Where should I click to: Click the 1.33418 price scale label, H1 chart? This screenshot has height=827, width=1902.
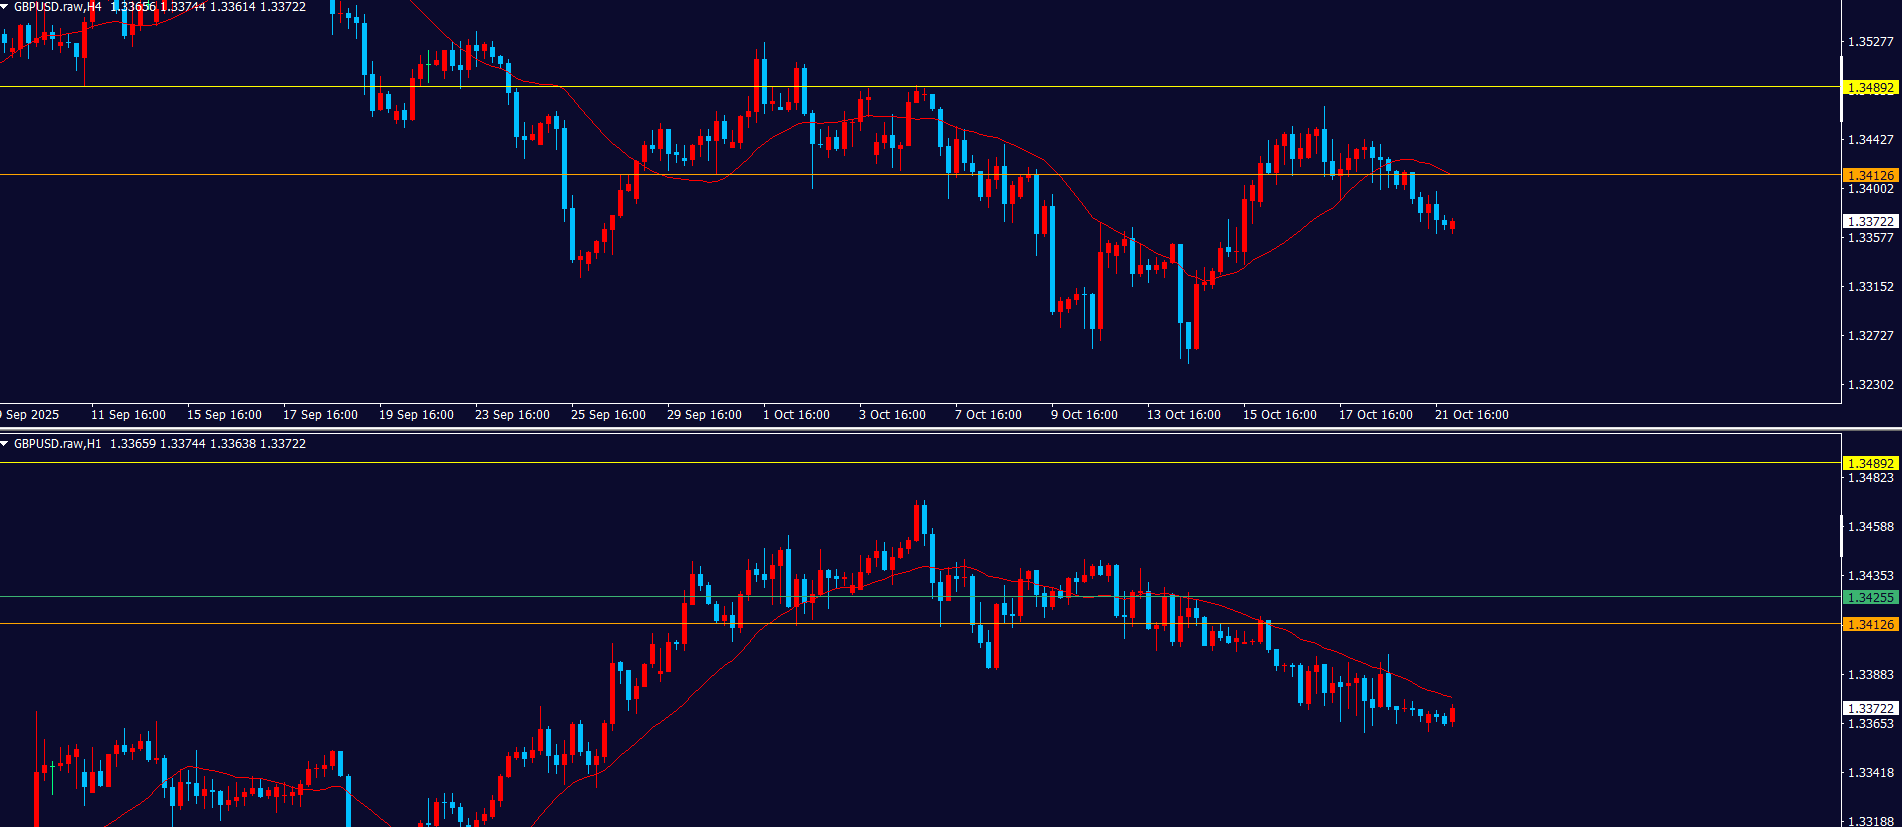coord(1870,773)
